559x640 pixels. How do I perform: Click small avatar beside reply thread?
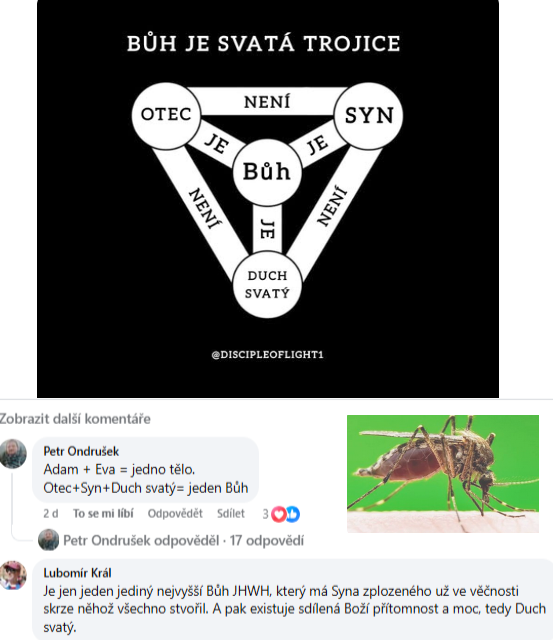[49, 540]
